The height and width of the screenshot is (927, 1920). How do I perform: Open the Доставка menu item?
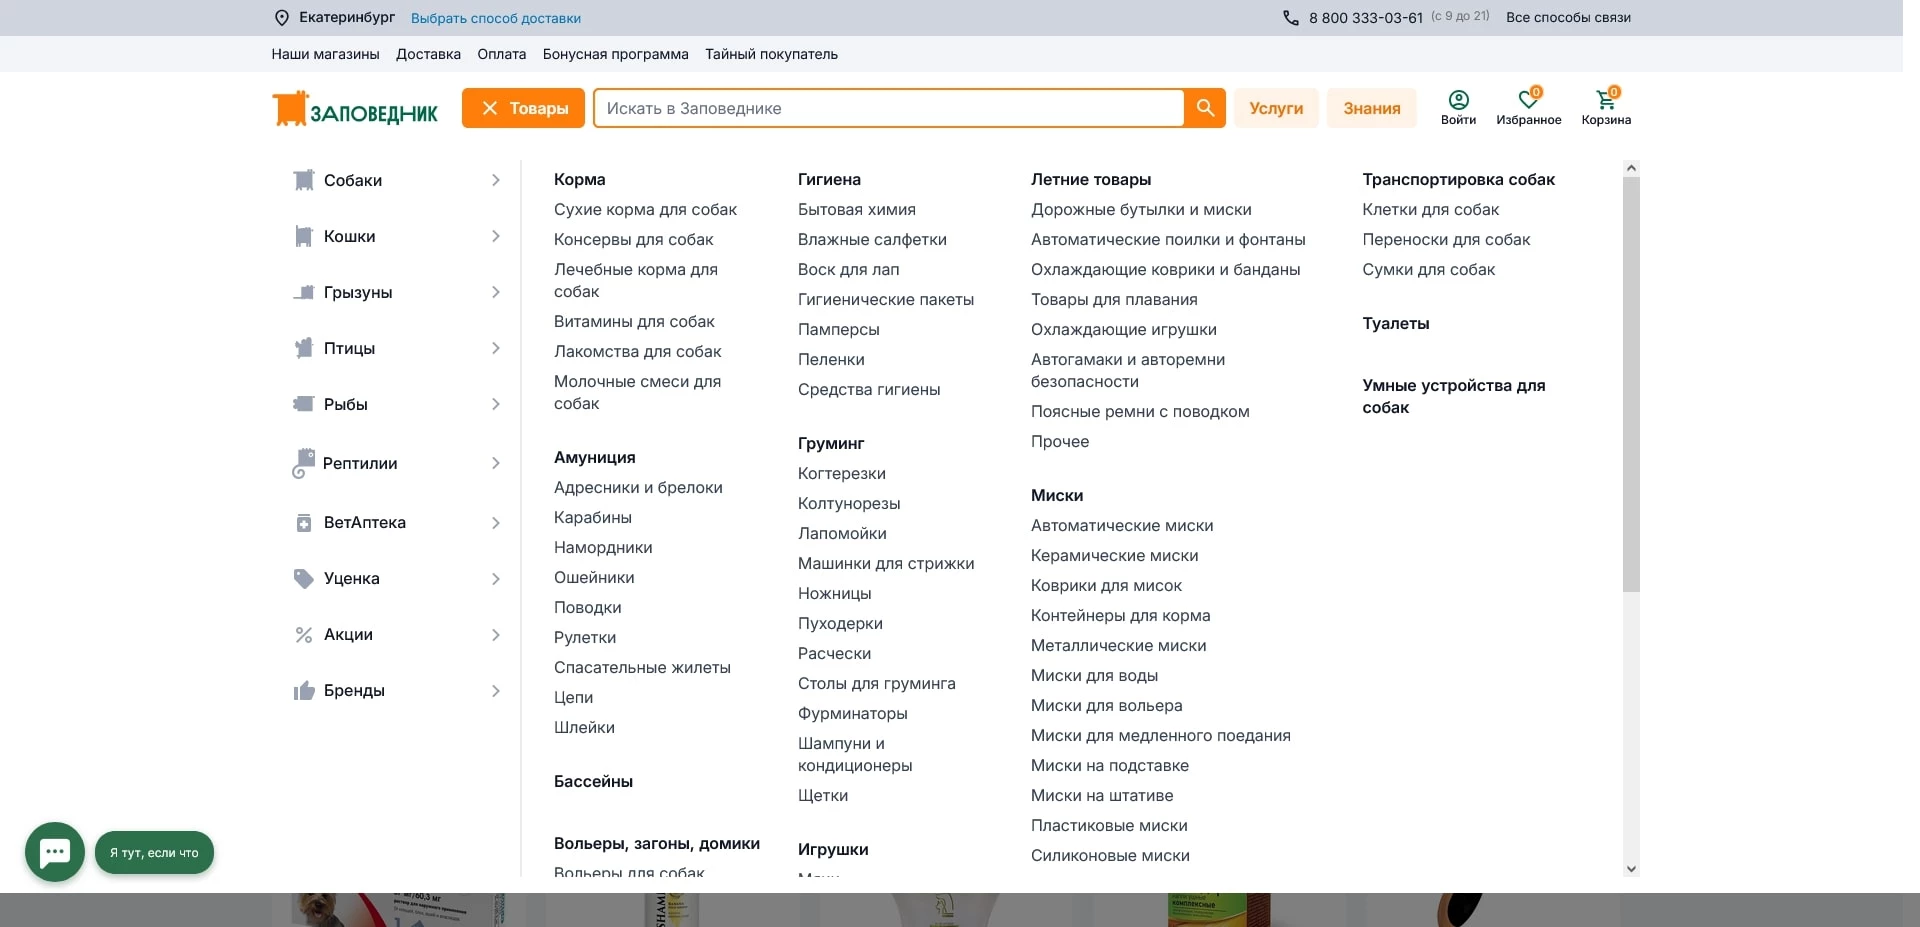(x=428, y=54)
